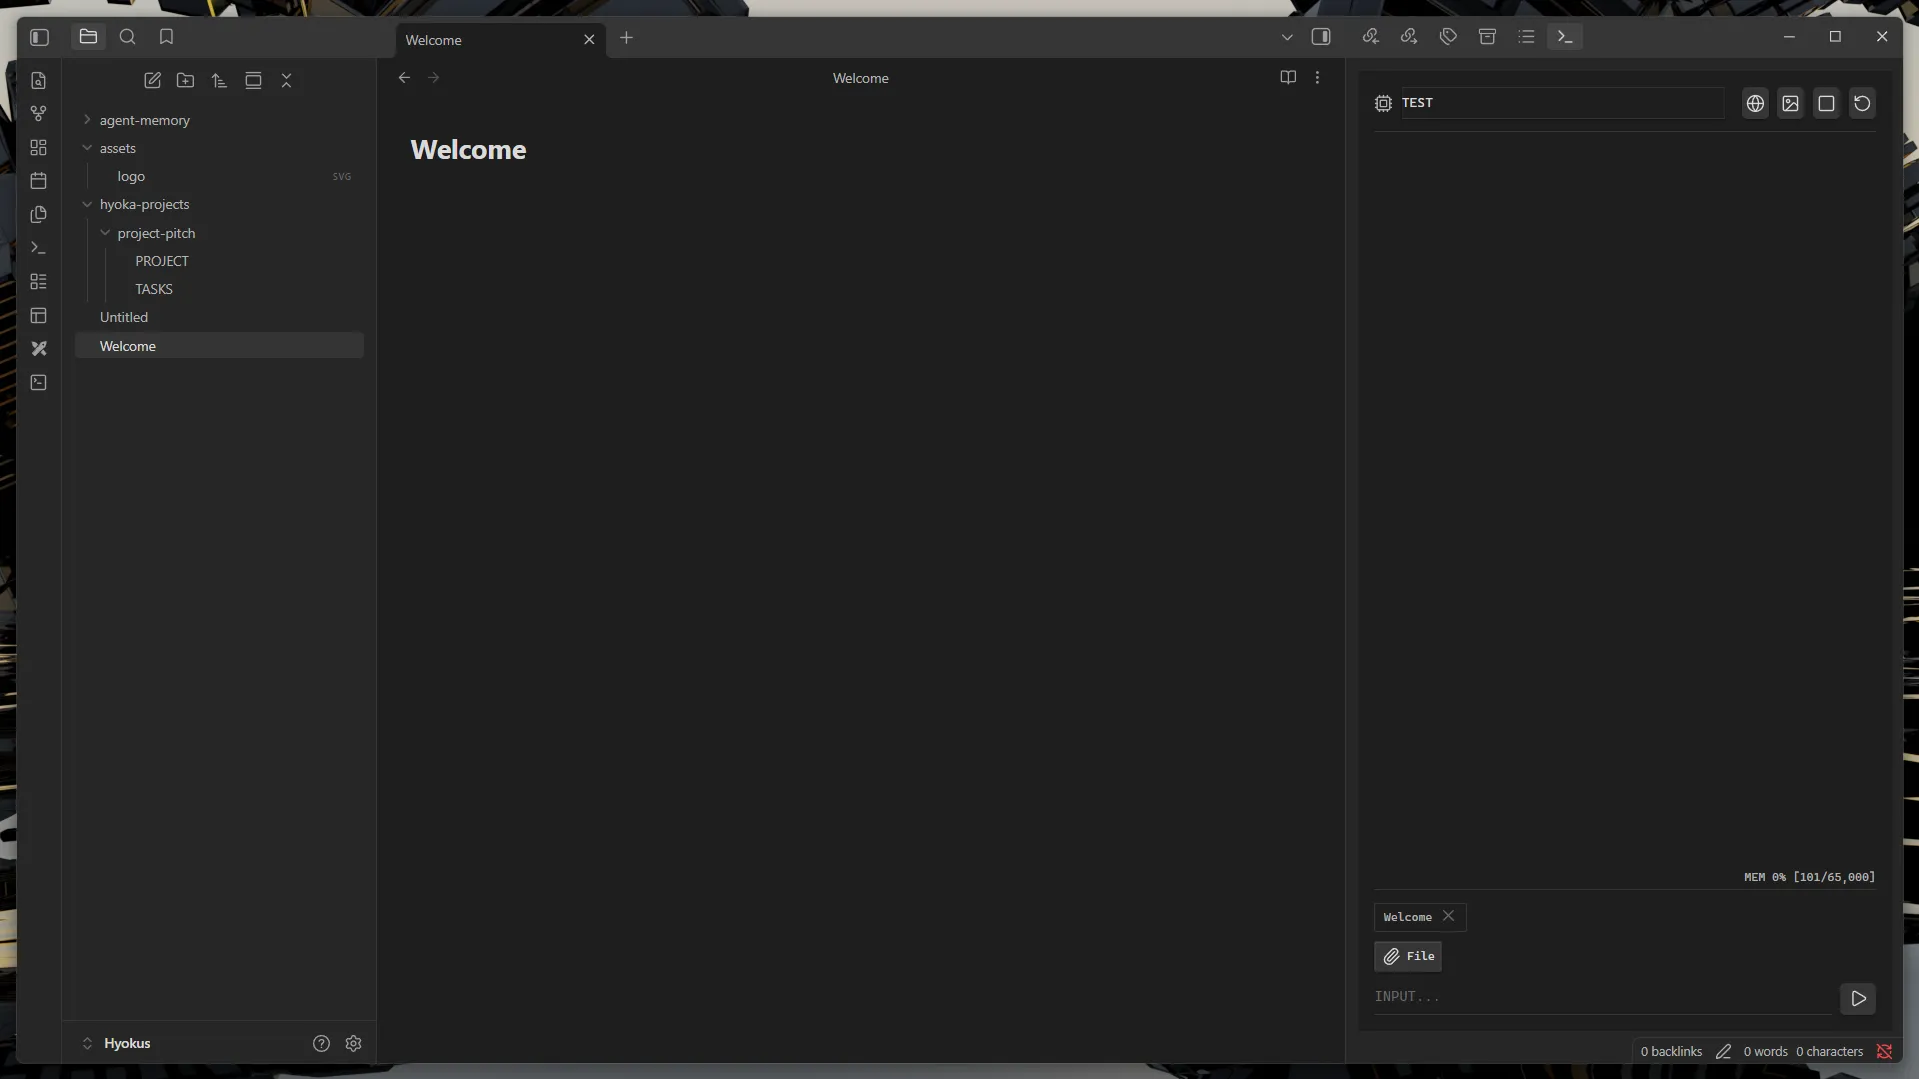The width and height of the screenshot is (1919, 1079).
Task: Open the bookmarks pane
Action: [166, 37]
